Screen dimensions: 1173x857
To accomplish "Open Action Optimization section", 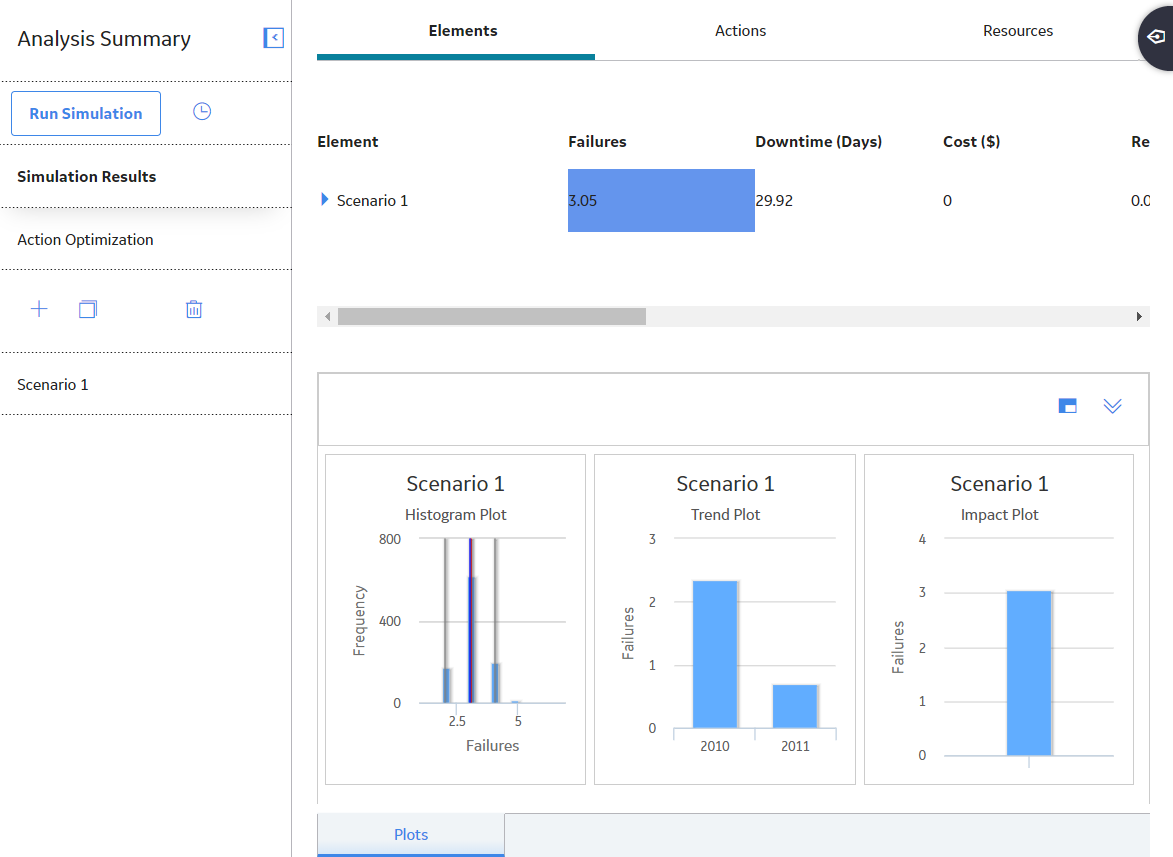I will [x=146, y=239].
